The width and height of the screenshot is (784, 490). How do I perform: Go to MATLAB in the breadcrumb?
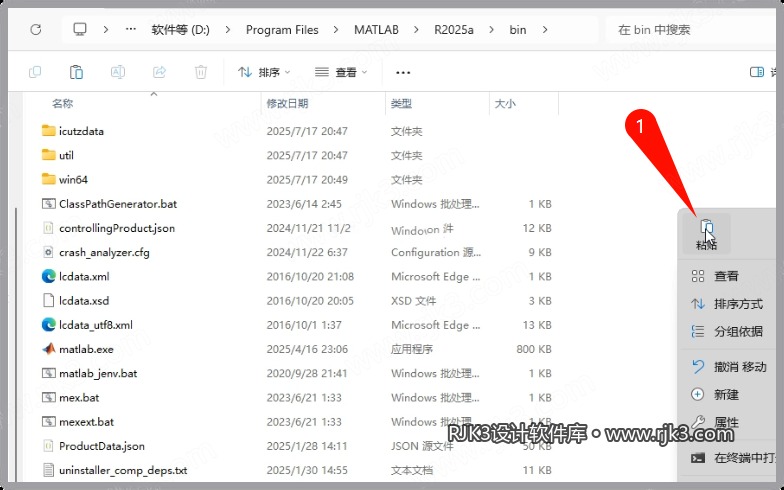[376, 30]
